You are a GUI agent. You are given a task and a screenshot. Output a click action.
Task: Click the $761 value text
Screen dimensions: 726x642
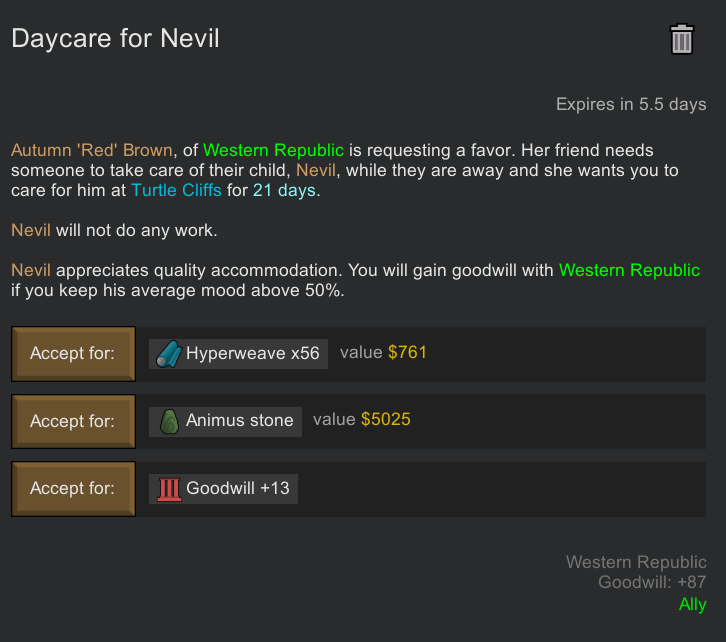407,352
